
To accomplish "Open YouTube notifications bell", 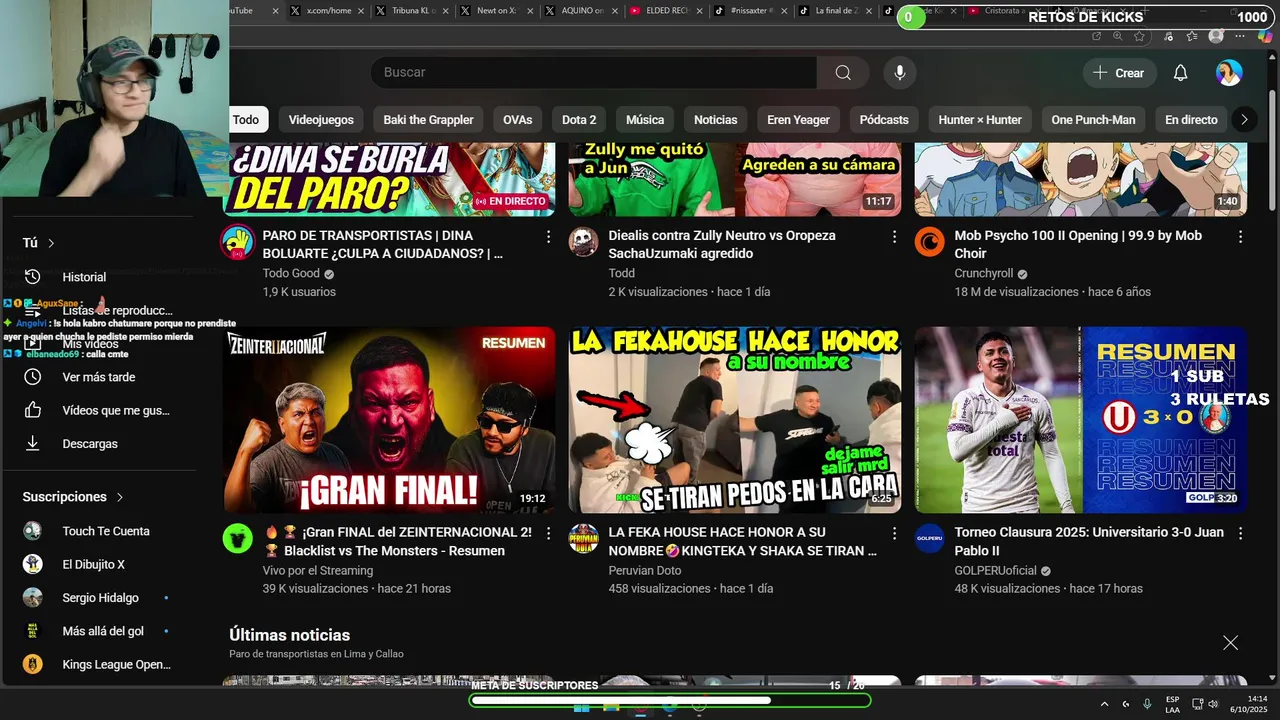I will point(1180,73).
